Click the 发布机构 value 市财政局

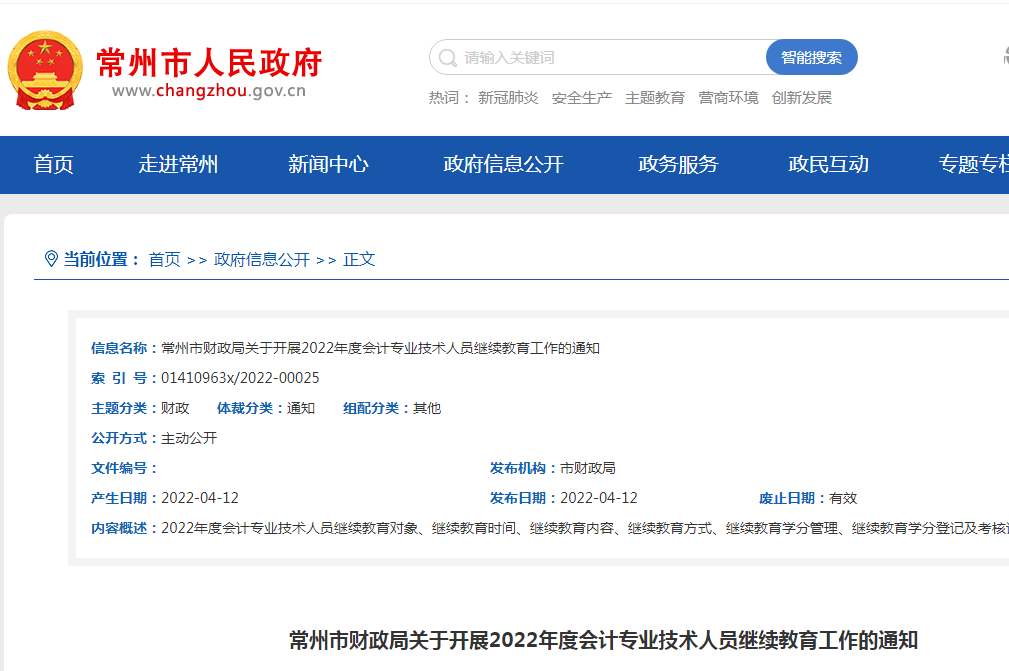(x=588, y=468)
